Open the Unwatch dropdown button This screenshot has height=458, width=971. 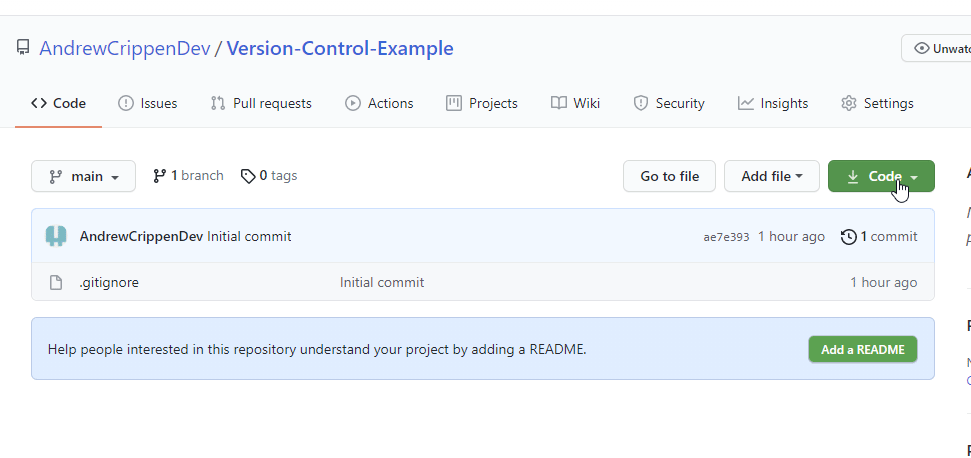point(936,48)
